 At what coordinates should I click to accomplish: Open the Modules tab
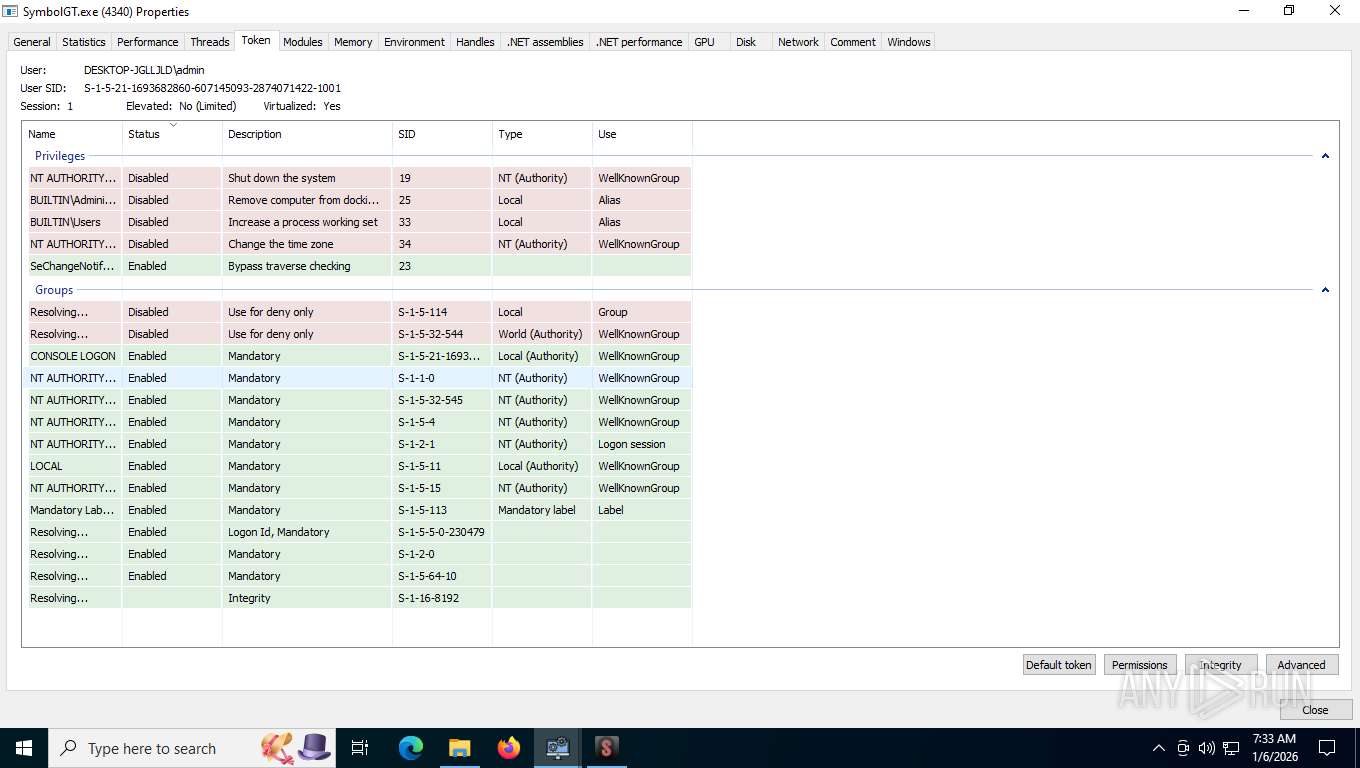pos(303,42)
